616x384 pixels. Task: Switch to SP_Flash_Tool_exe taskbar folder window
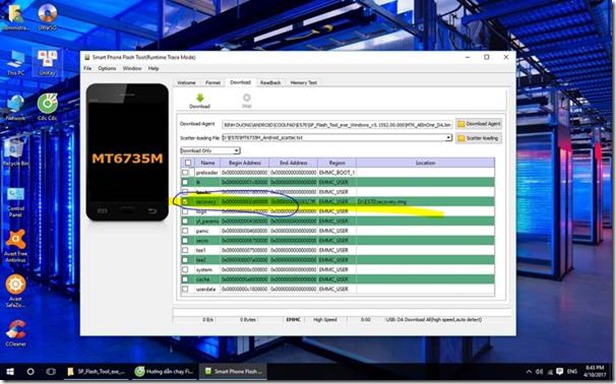(x=96, y=371)
